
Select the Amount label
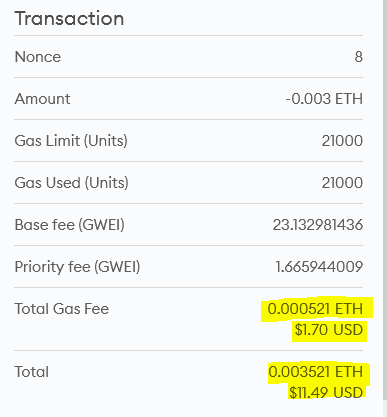[42, 99]
